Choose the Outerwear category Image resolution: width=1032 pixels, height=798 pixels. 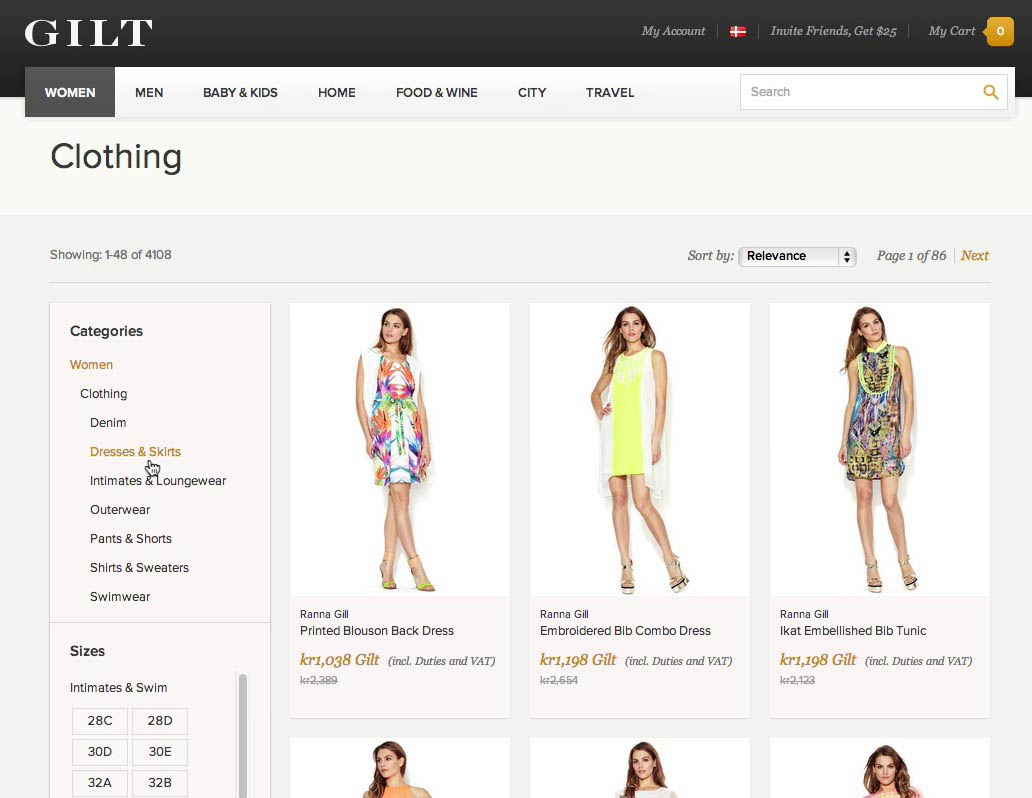point(120,510)
